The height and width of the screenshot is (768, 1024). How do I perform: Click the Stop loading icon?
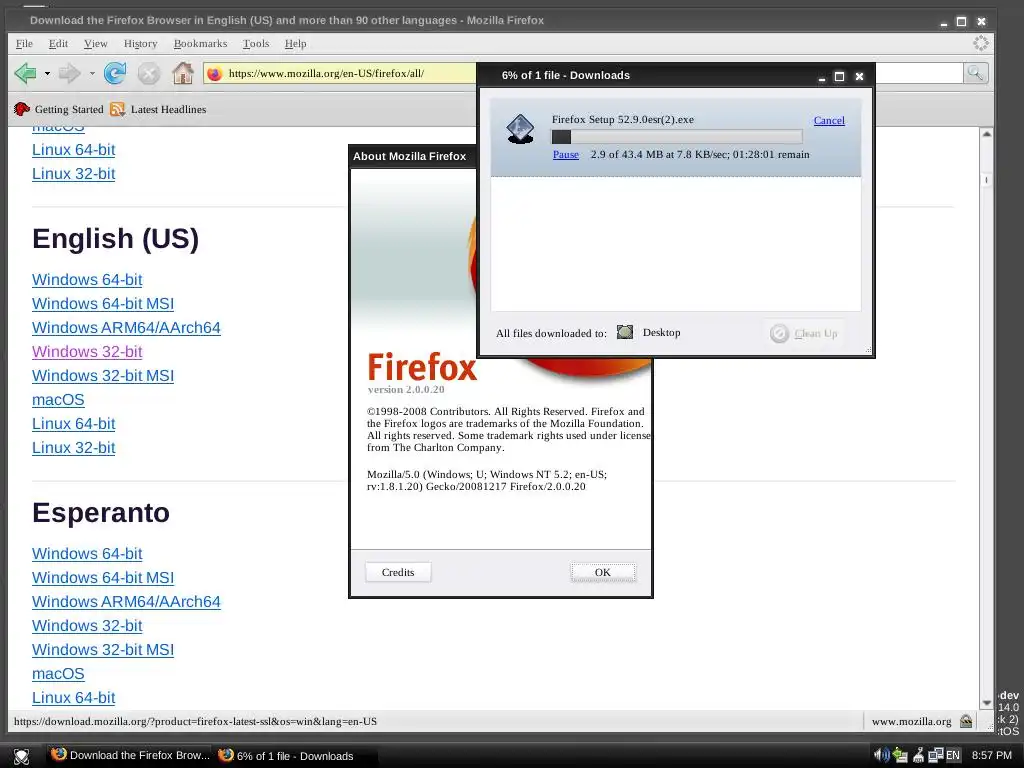point(149,74)
